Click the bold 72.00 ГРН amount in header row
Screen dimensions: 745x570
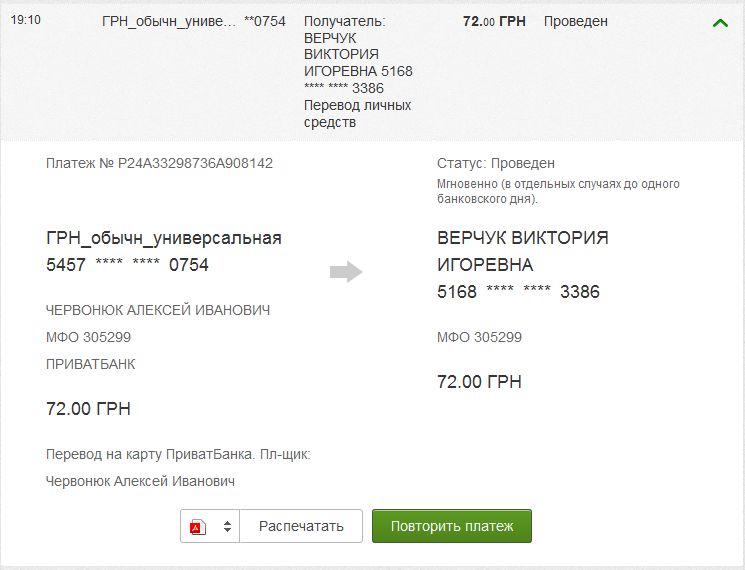coord(494,21)
